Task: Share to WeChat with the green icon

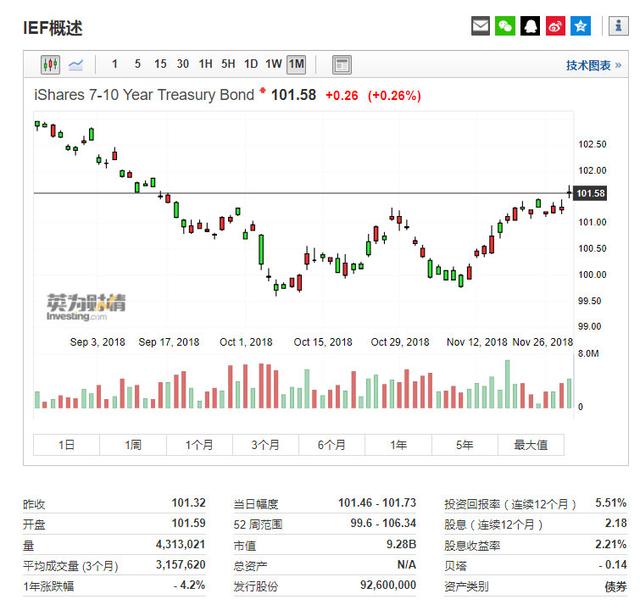Action: pos(505,26)
